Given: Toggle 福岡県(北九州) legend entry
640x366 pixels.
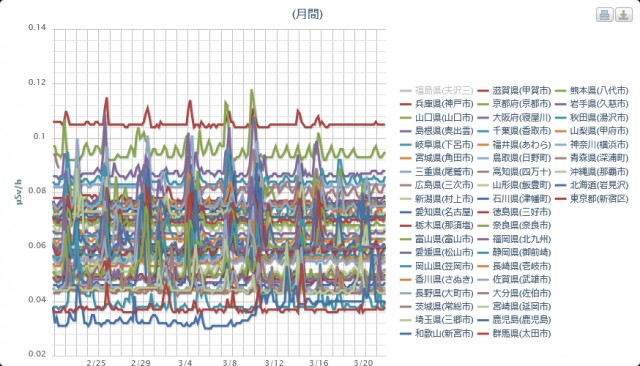Looking at the screenshot, I should [514, 239].
